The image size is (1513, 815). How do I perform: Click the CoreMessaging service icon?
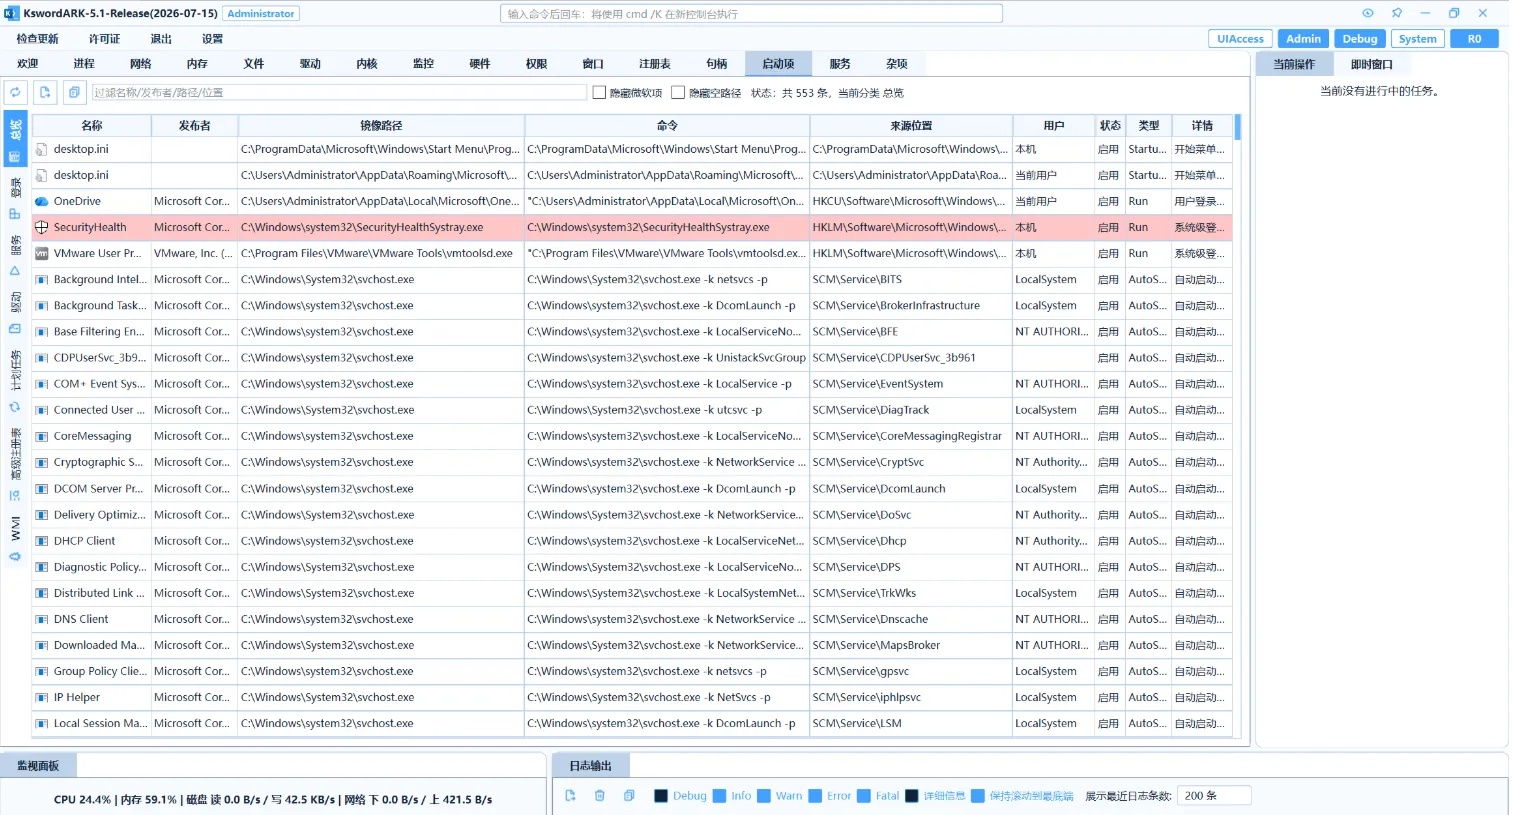pyautogui.click(x=42, y=436)
